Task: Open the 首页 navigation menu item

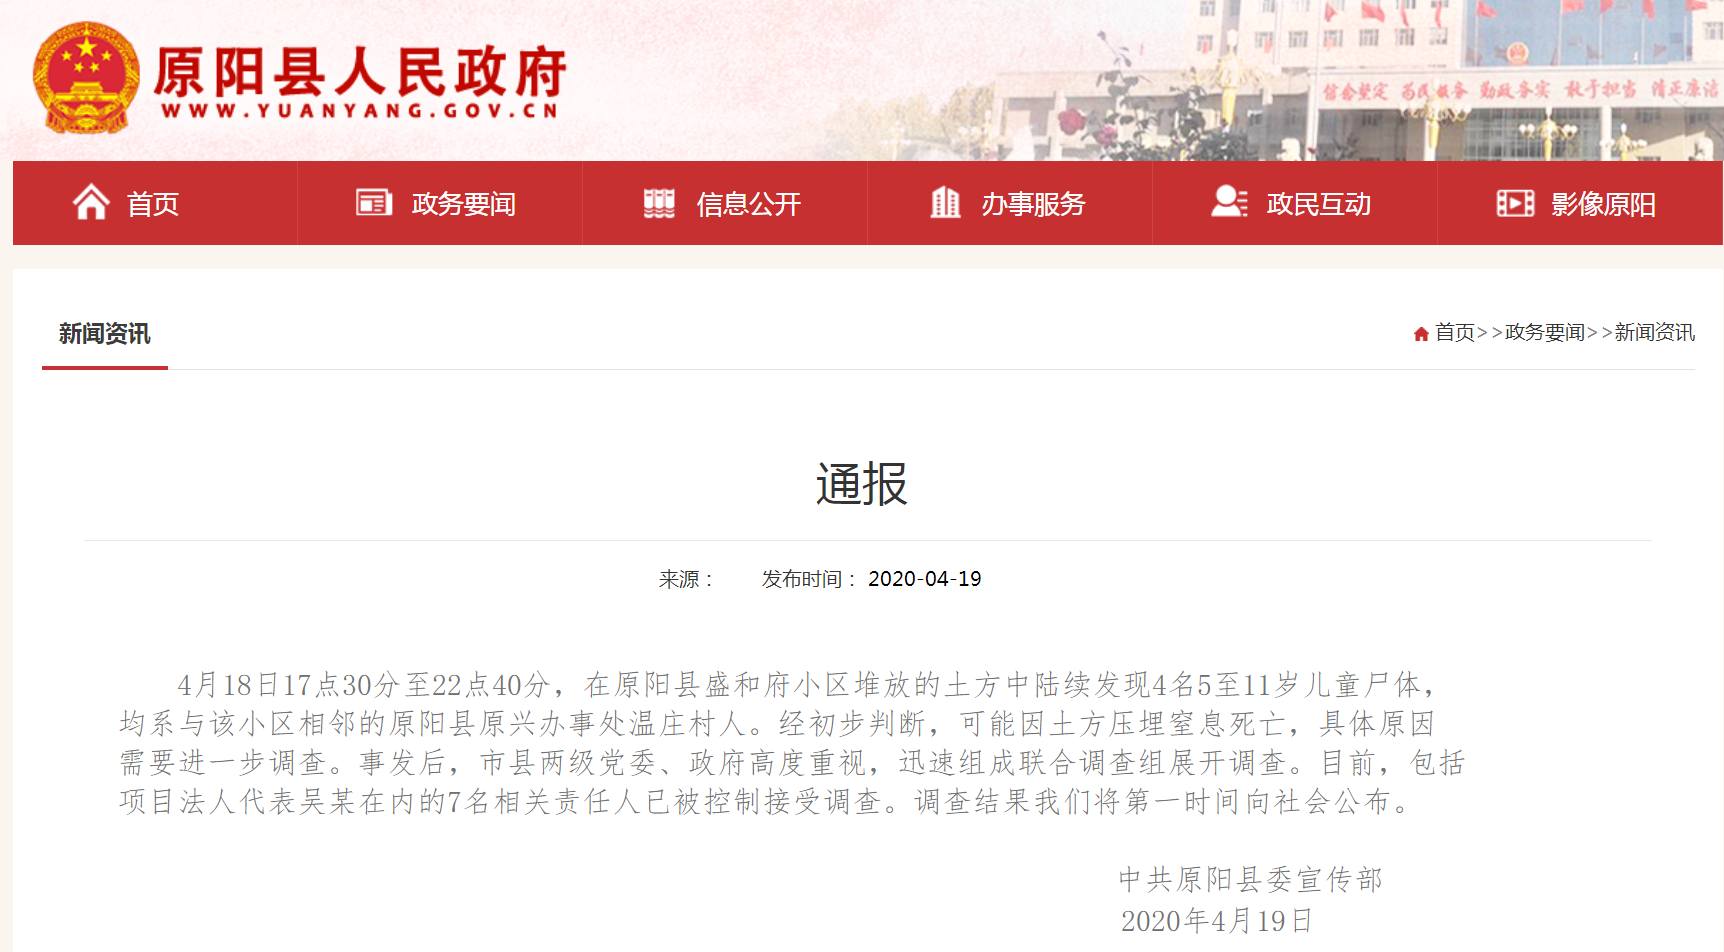Action: click(x=155, y=203)
